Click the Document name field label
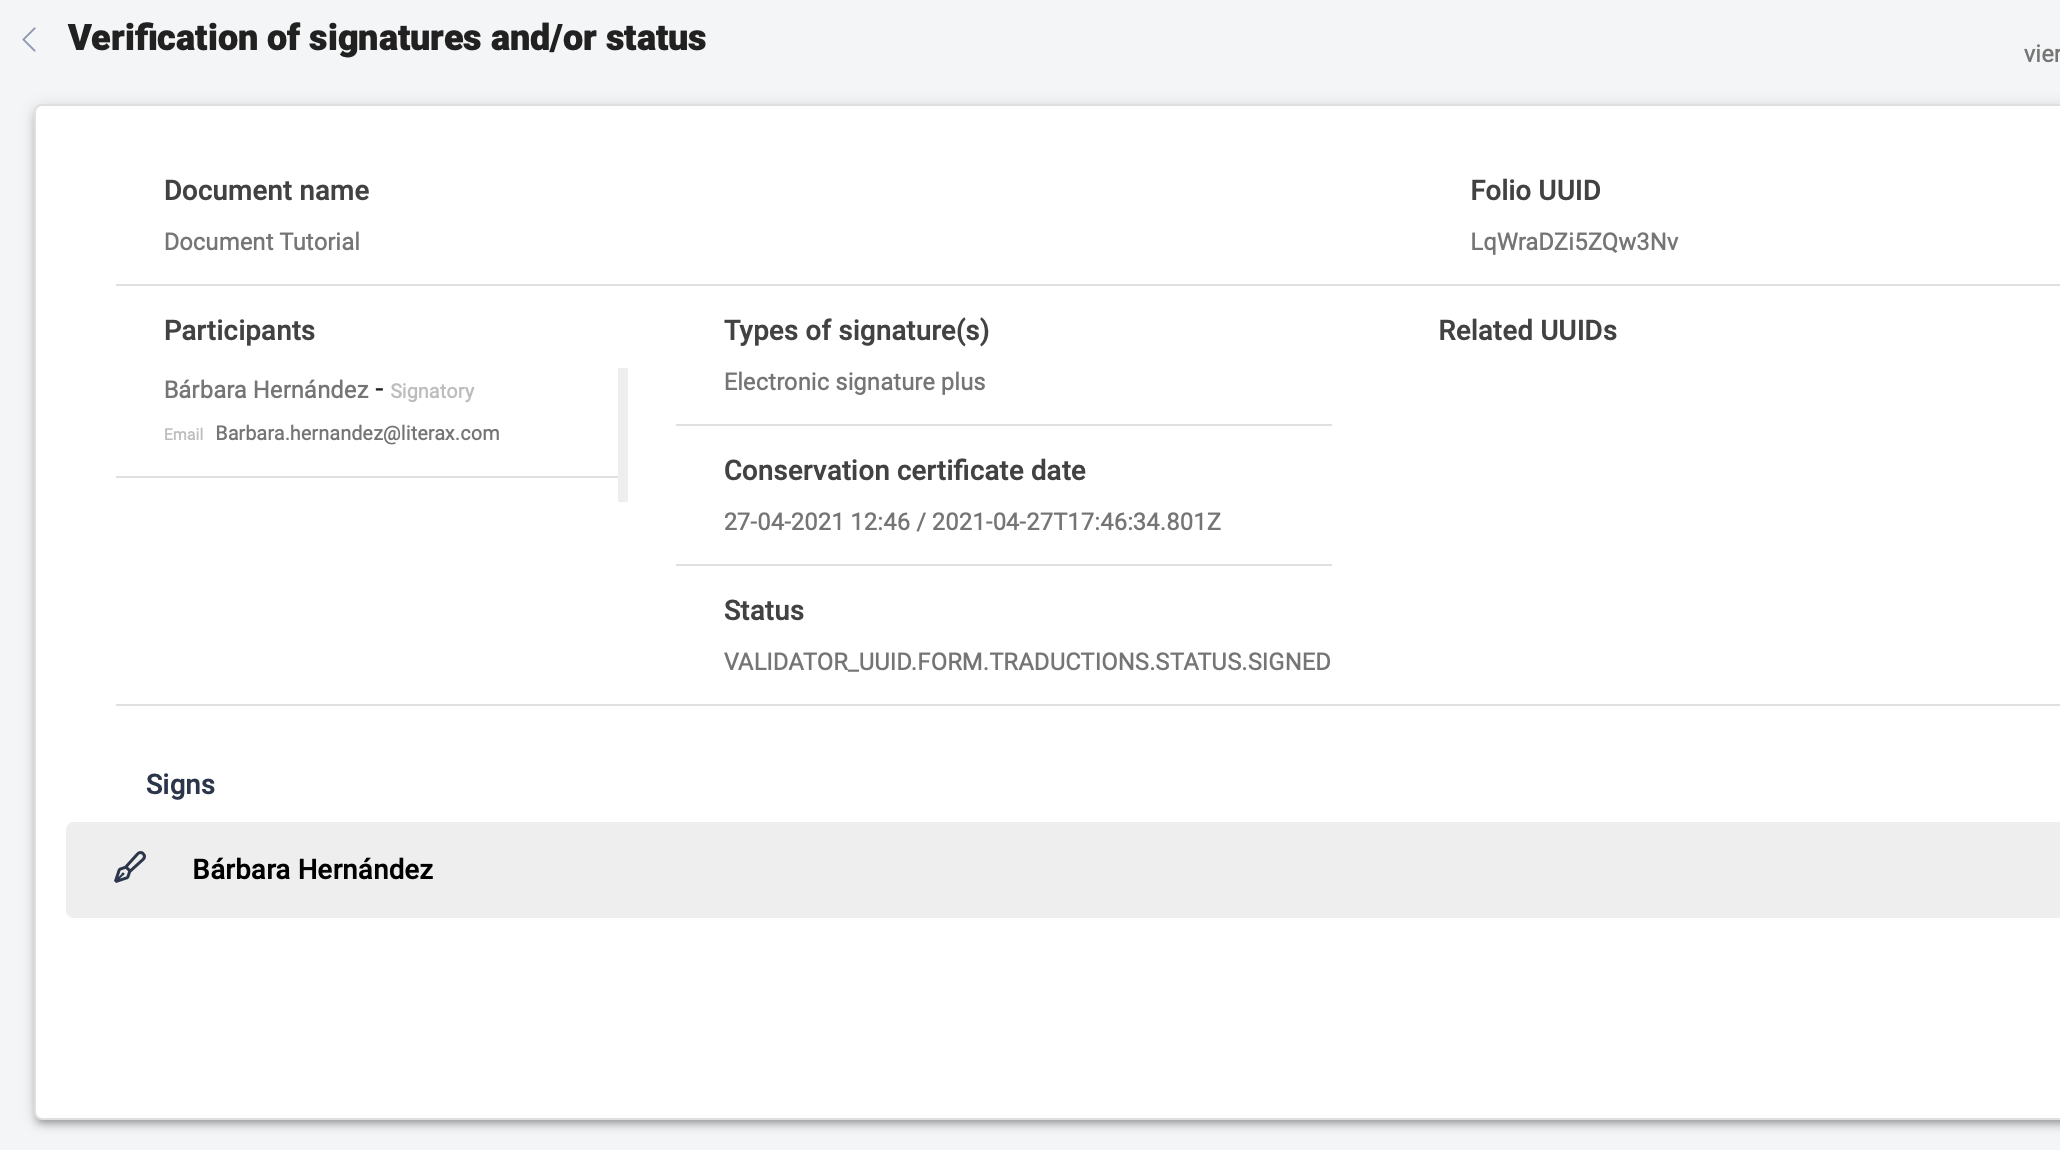Image resolution: width=2060 pixels, height=1150 pixels. [266, 190]
